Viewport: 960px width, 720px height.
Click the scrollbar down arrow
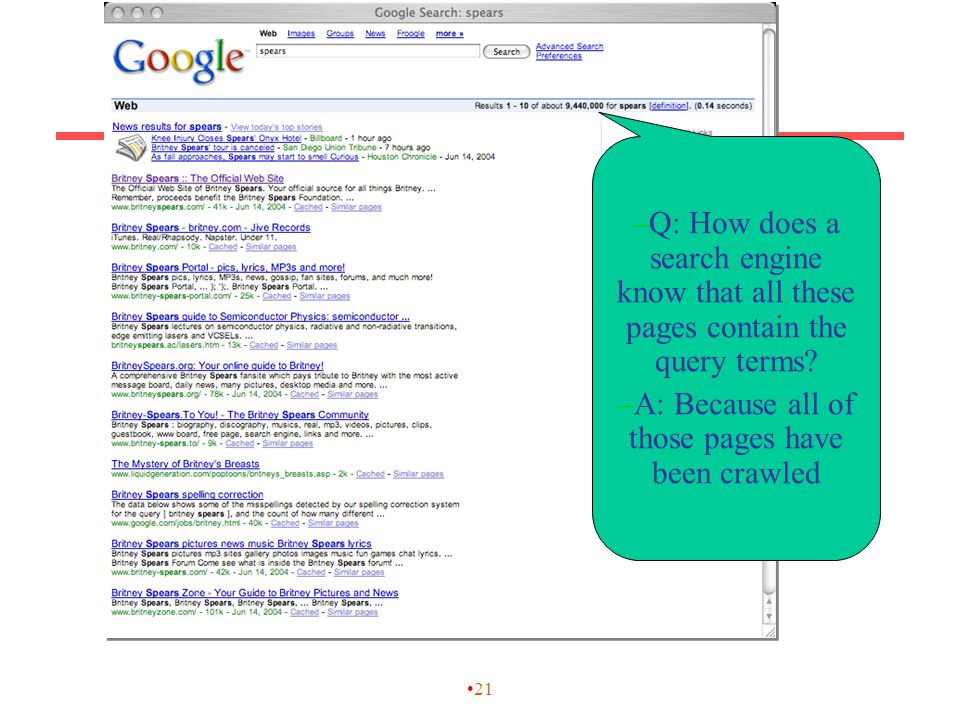pos(769,616)
